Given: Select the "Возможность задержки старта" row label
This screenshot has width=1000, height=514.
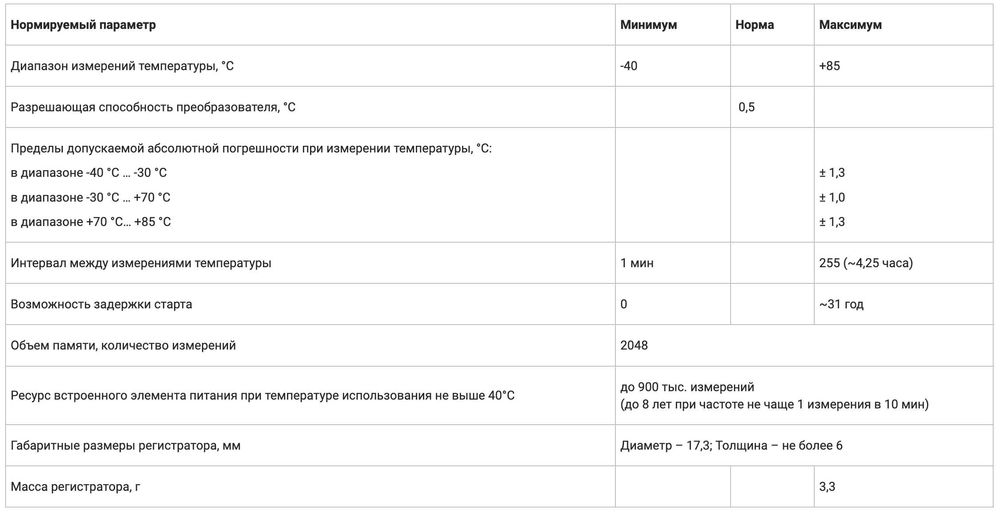Looking at the screenshot, I should [101, 304].
